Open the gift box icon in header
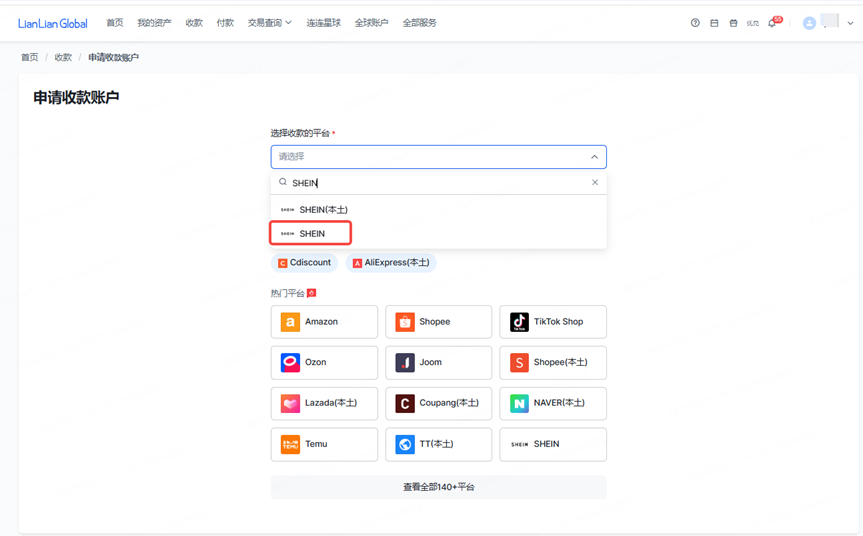Viewport: 863px width, 536px height. (x=733, y=23)
